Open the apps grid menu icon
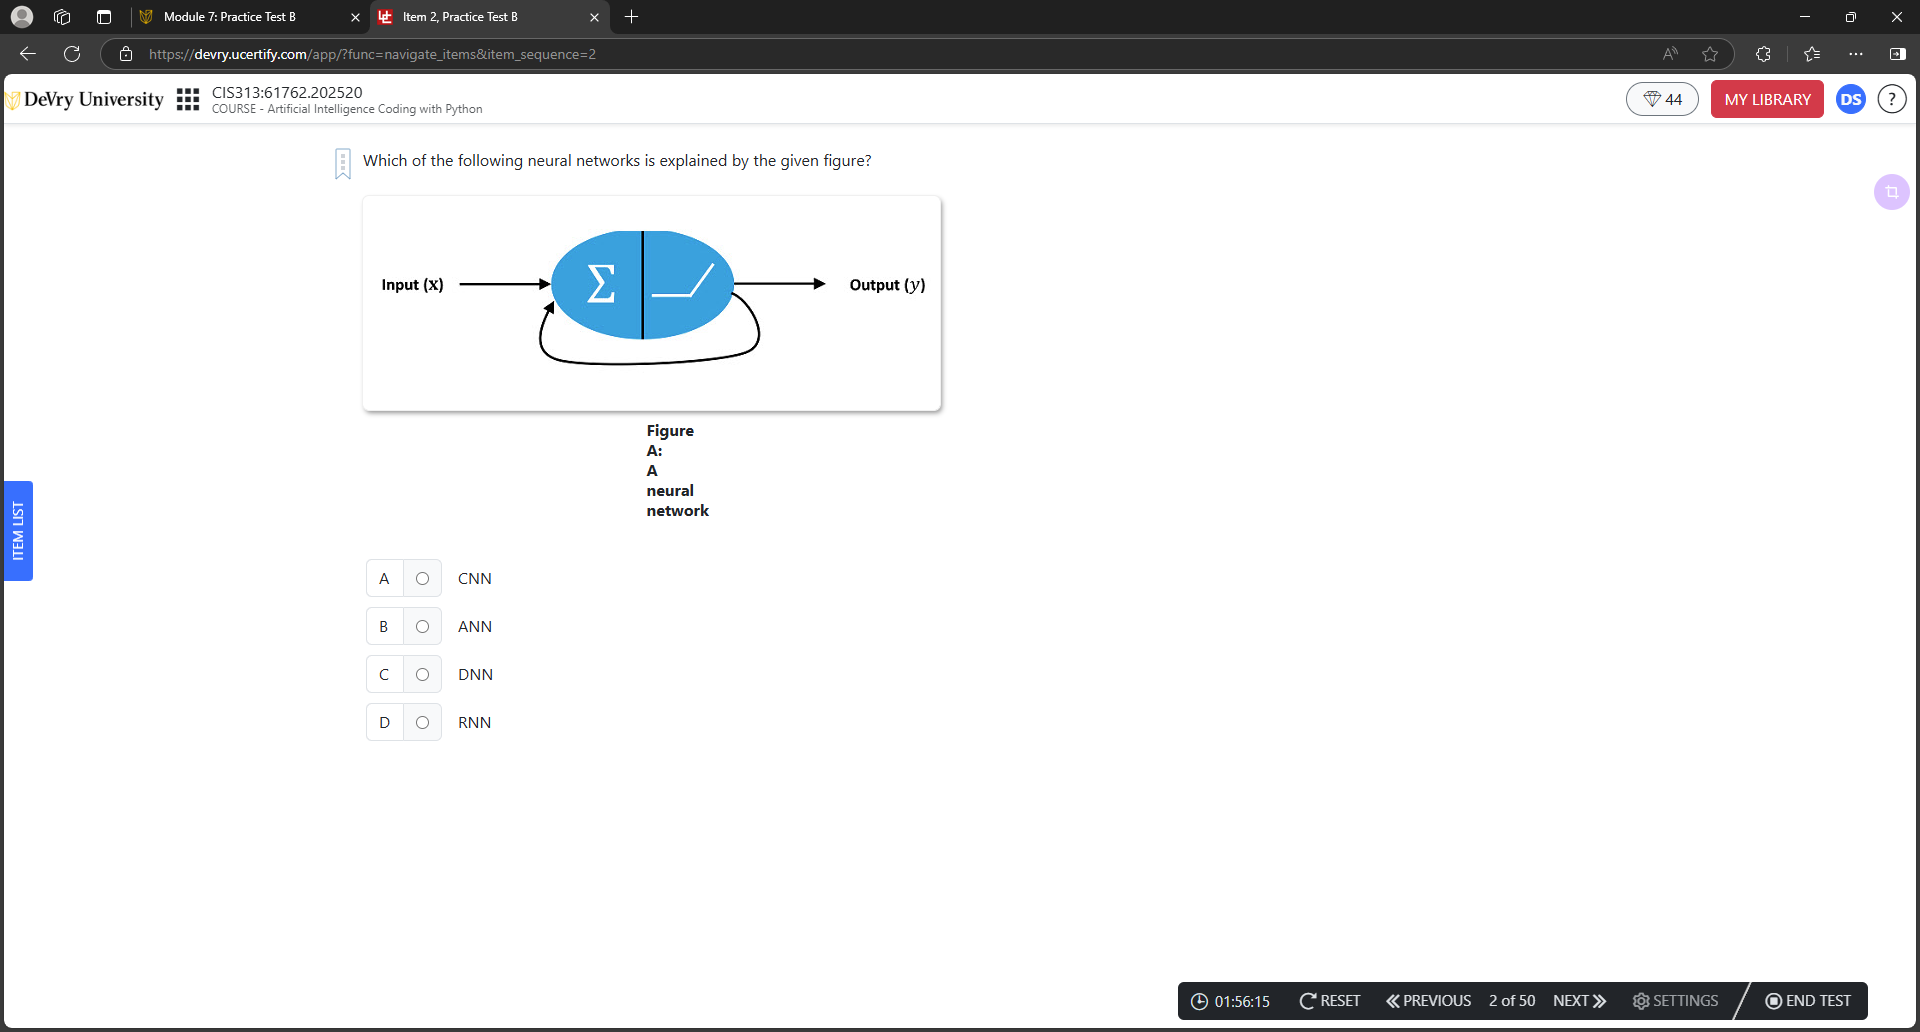This screenshot has height=1032, width=1920. [188, 99]
